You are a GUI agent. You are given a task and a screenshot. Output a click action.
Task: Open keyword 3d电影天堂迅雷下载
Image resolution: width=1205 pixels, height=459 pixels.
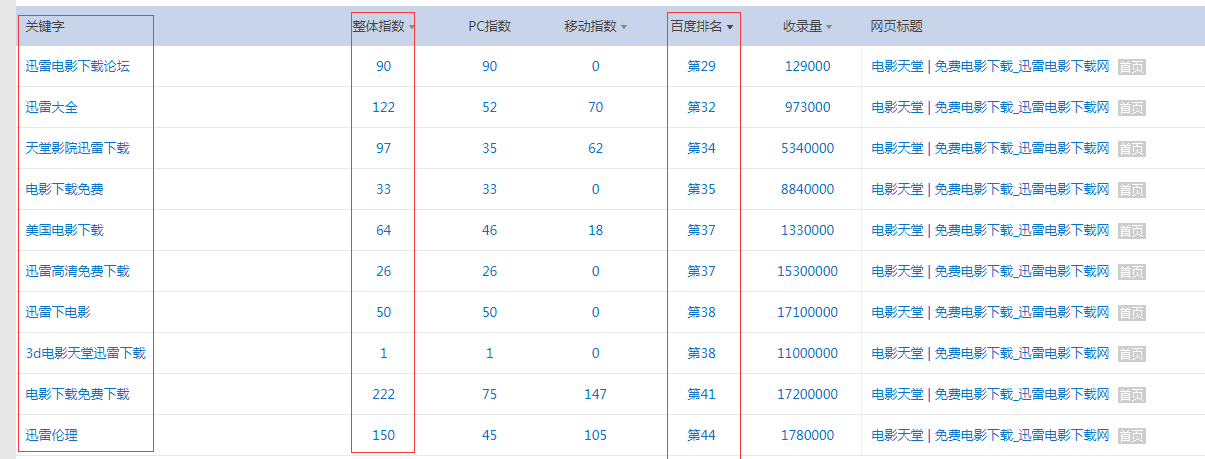[85, 353]
